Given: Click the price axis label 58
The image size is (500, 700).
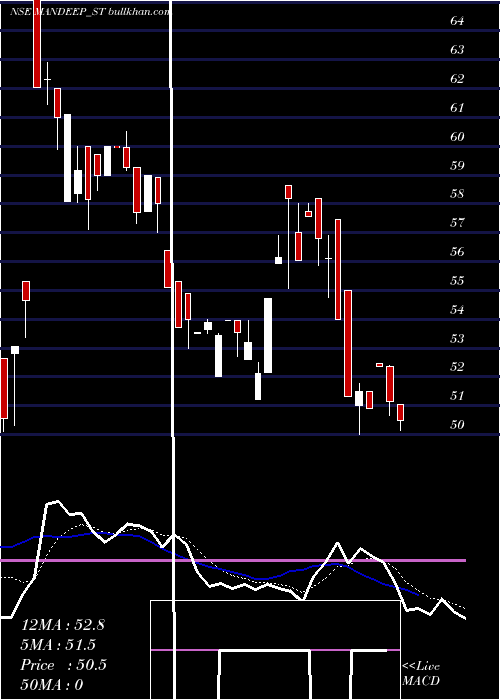Looking at the screenshot, I should (457, 194).
